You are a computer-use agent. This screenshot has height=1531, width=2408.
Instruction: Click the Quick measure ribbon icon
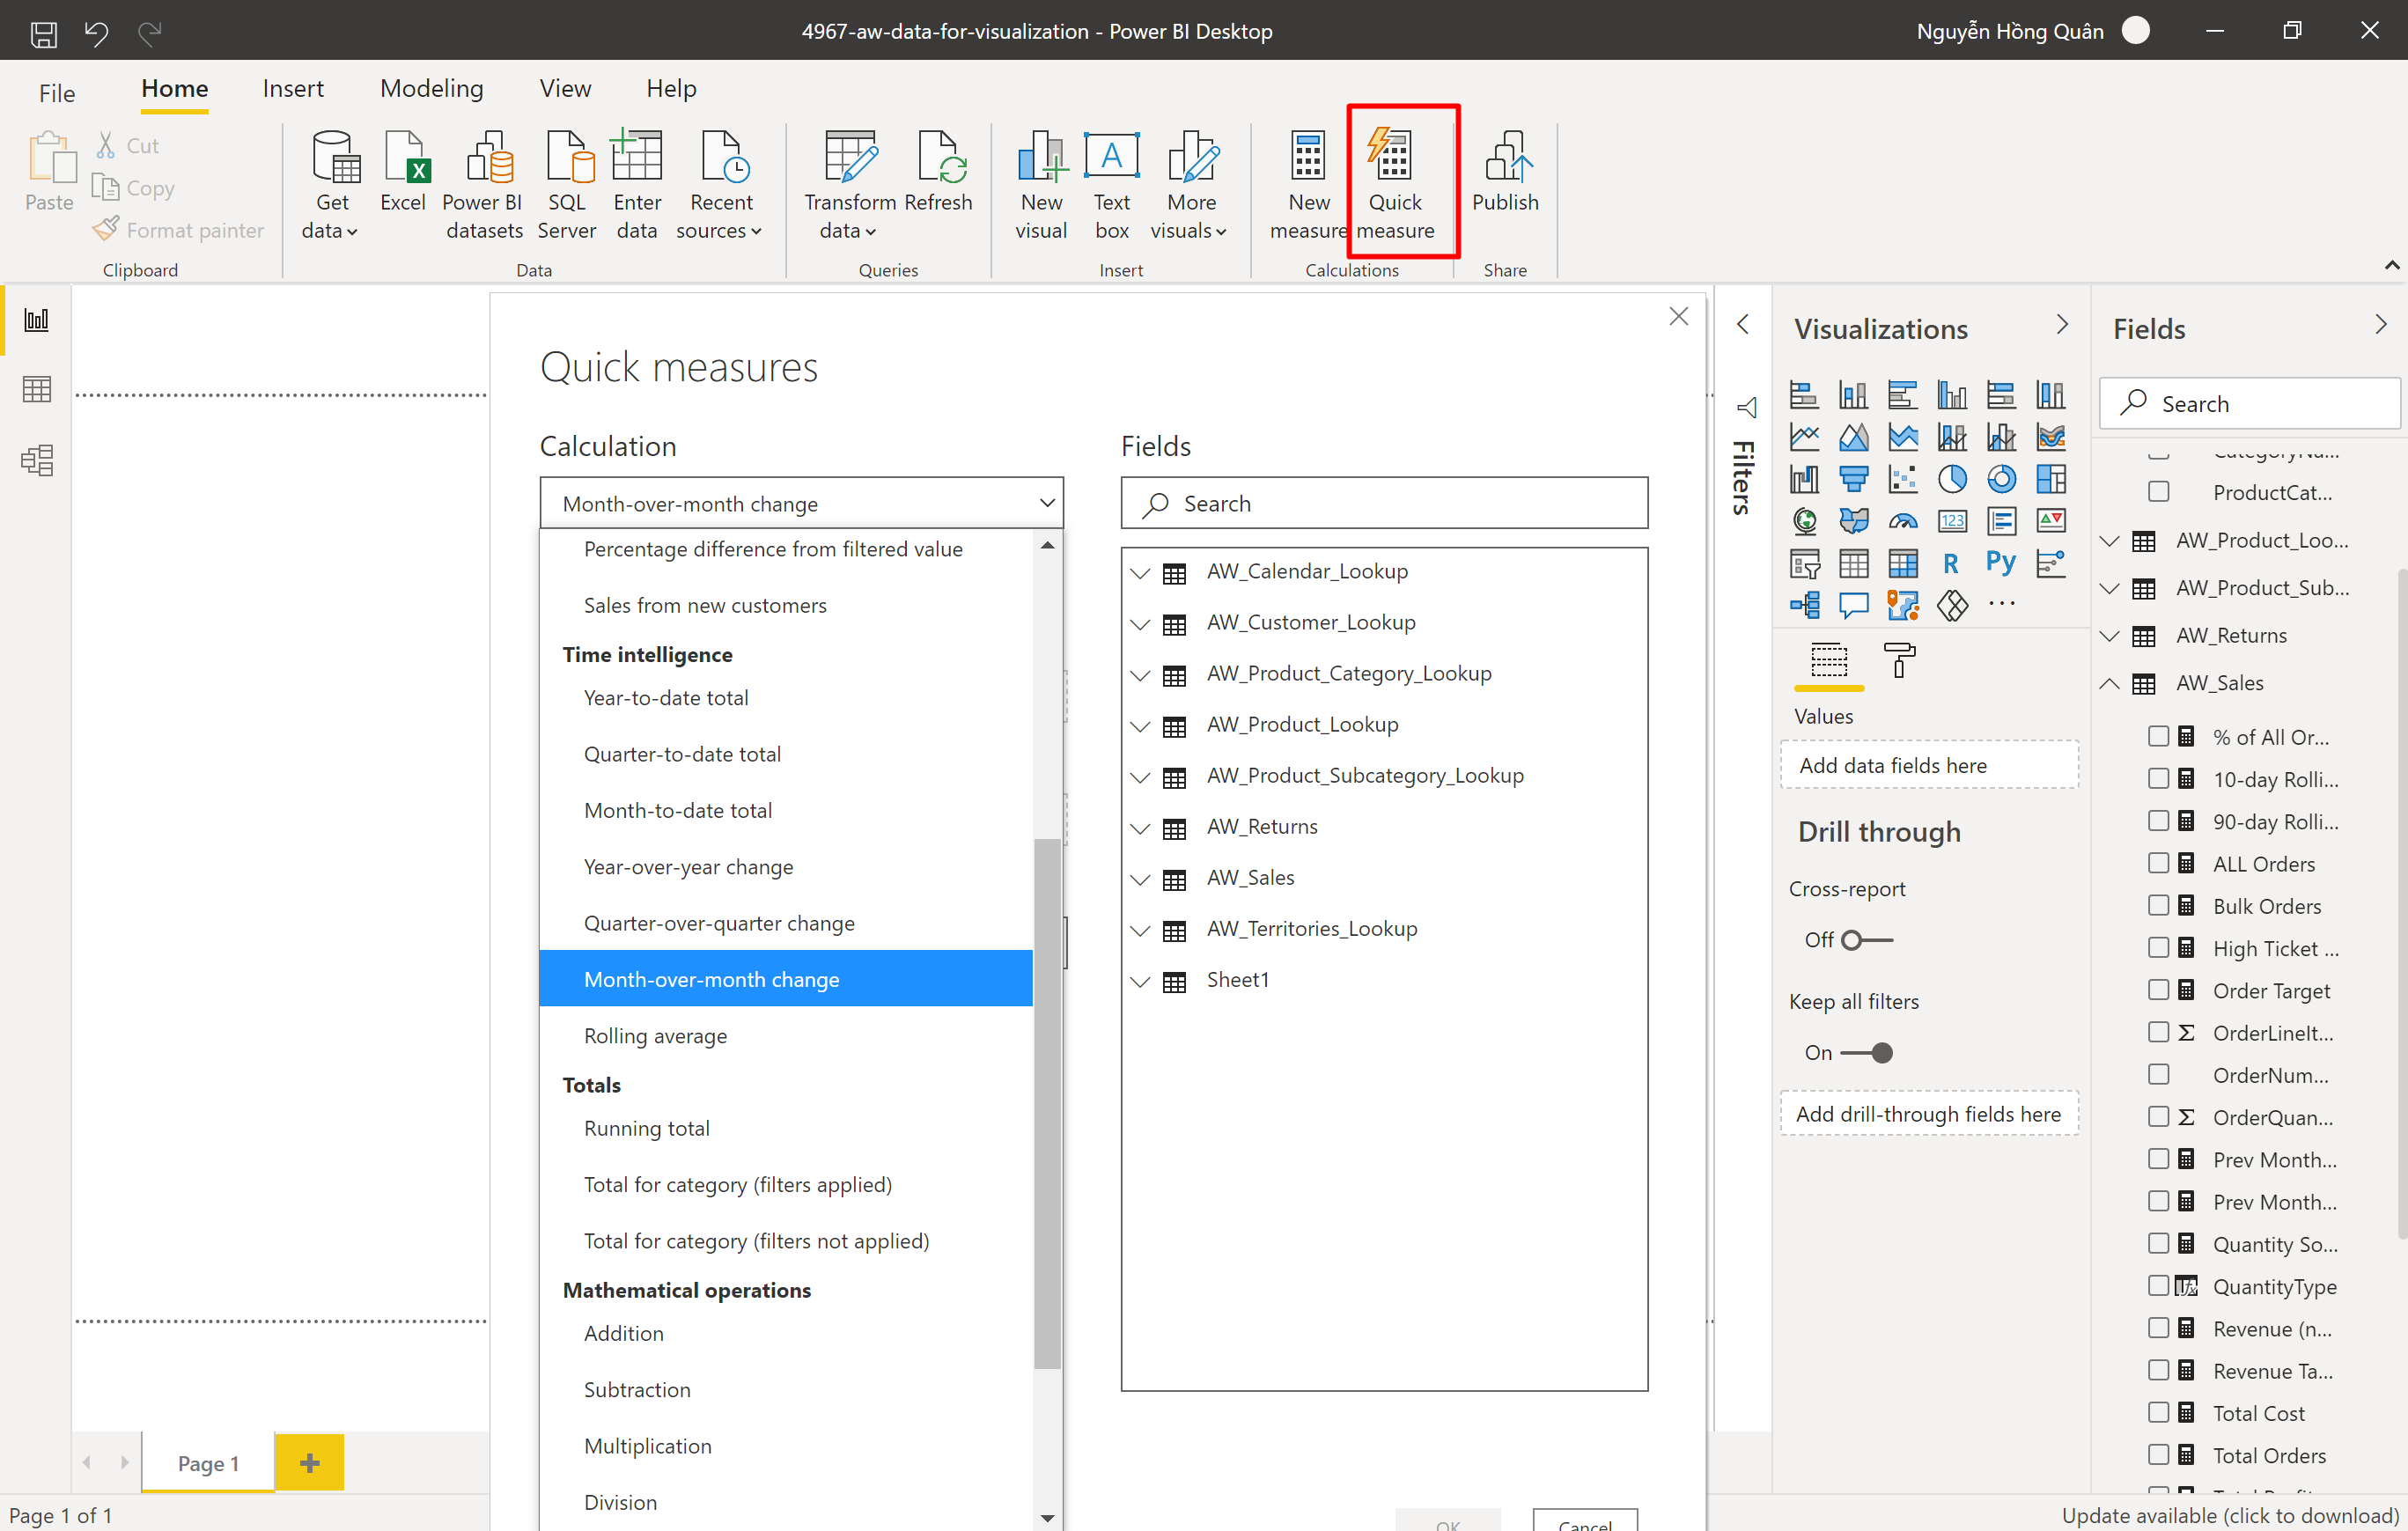click(x=1394, y=184)
